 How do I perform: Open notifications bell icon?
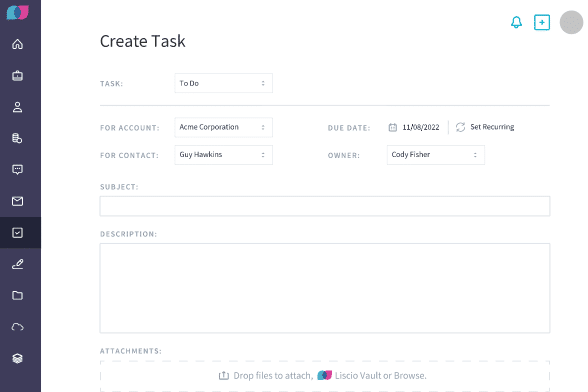pos(516,22)
